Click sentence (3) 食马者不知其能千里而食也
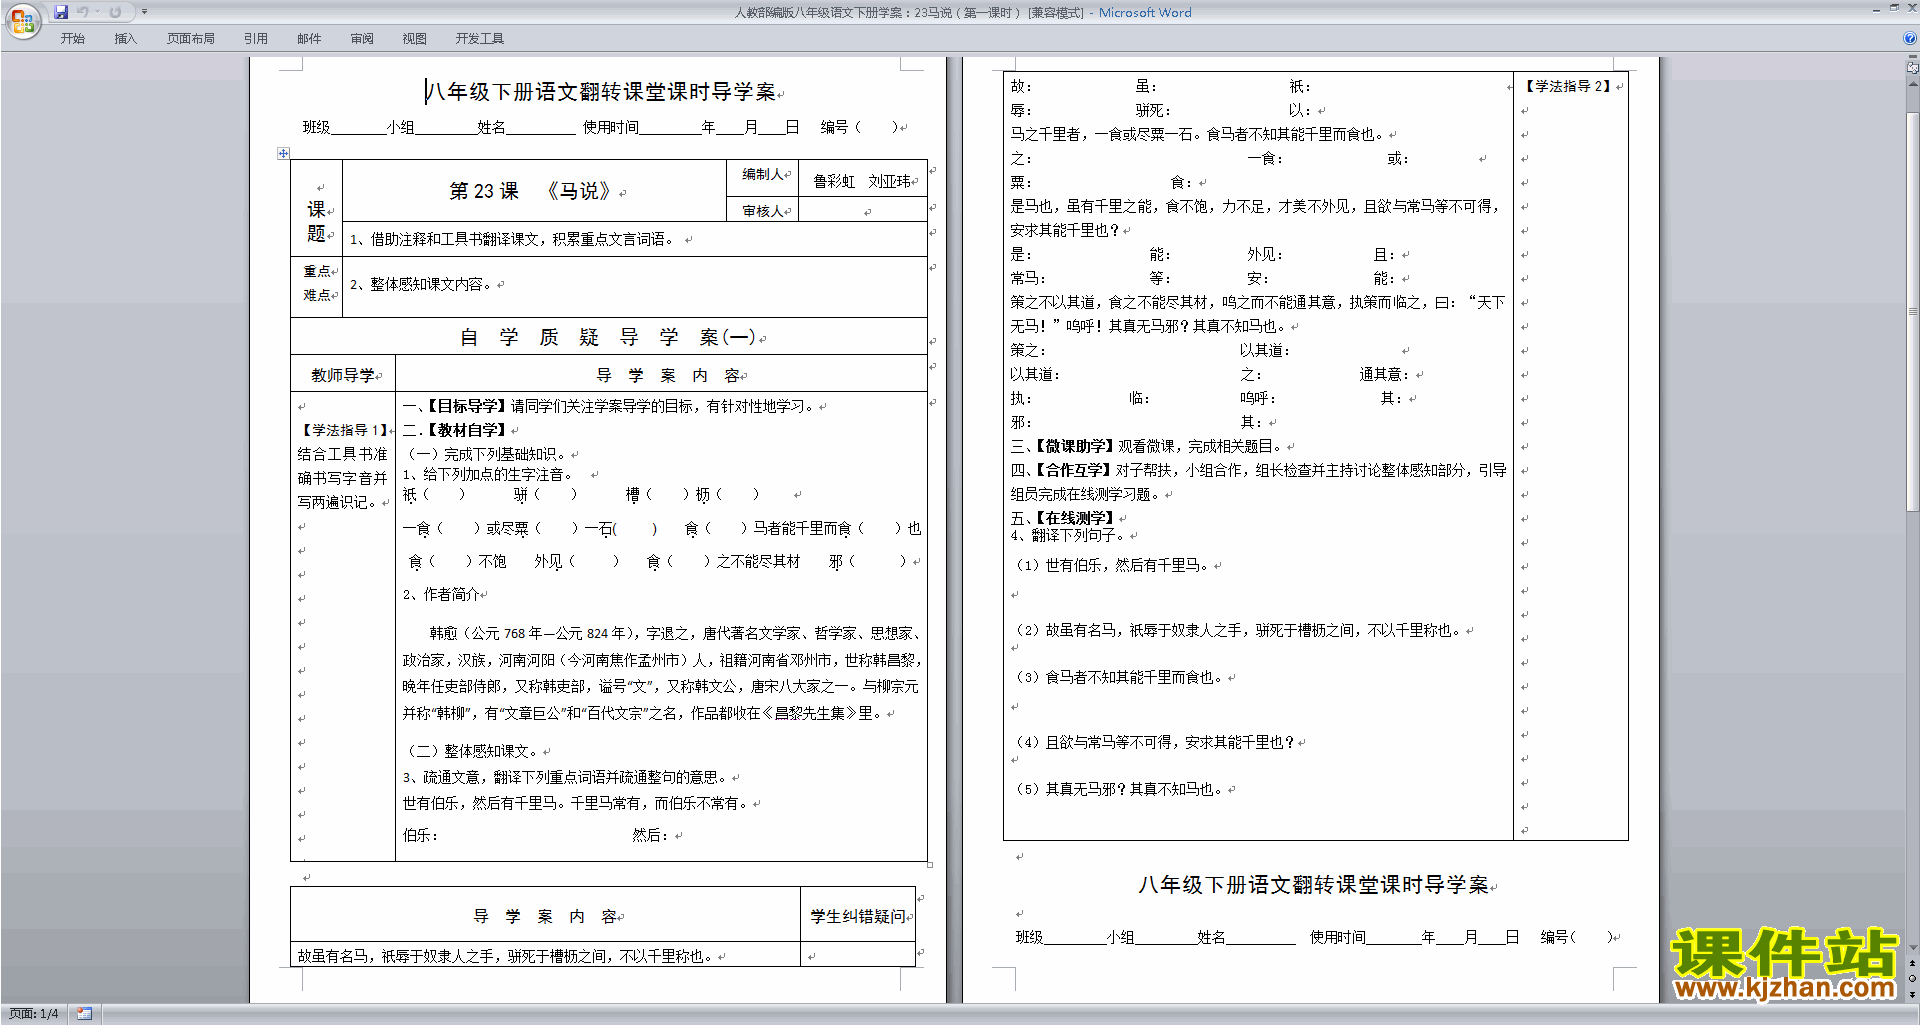This screenshot has height=1025, width=1920. (1121, 677)
